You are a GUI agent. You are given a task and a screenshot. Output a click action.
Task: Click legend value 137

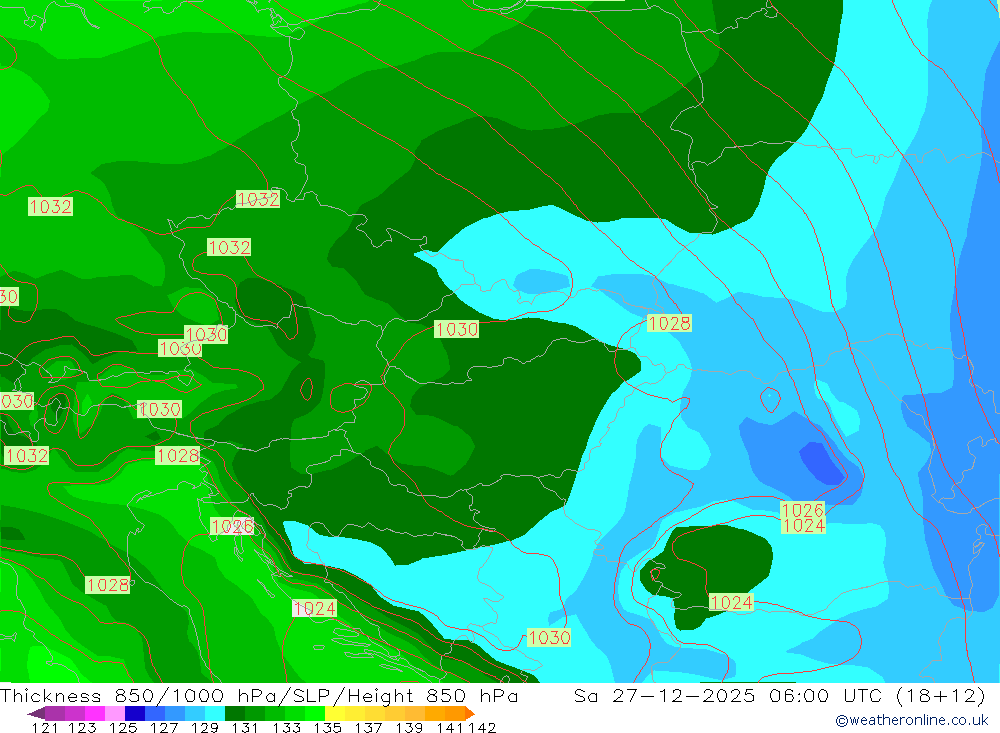tap(368, 727)
